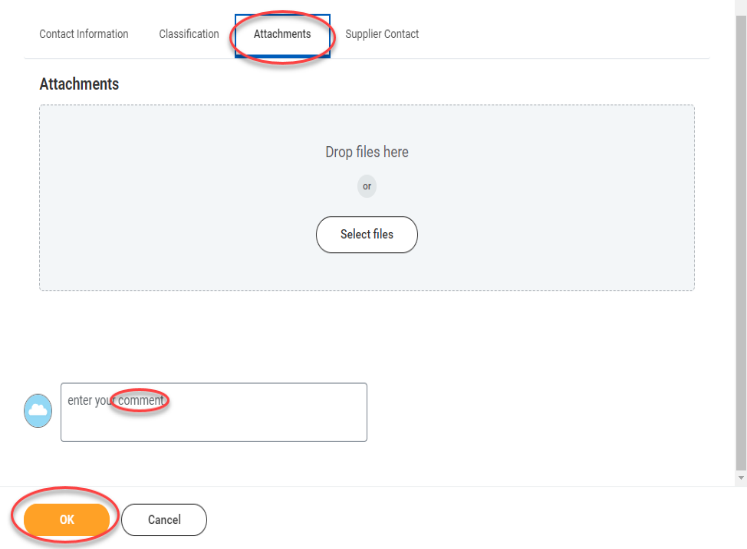Focus the 'enter your comment' text box

[214, 412]
